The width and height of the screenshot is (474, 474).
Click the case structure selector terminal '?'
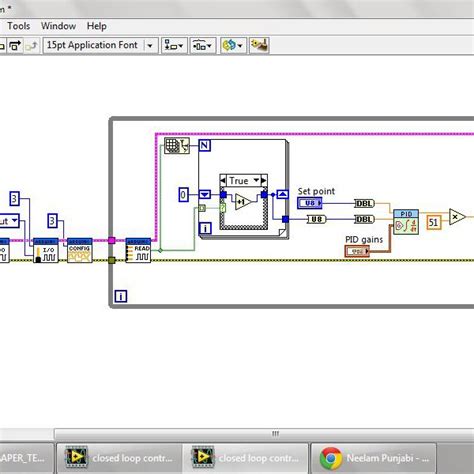[223, 208]
